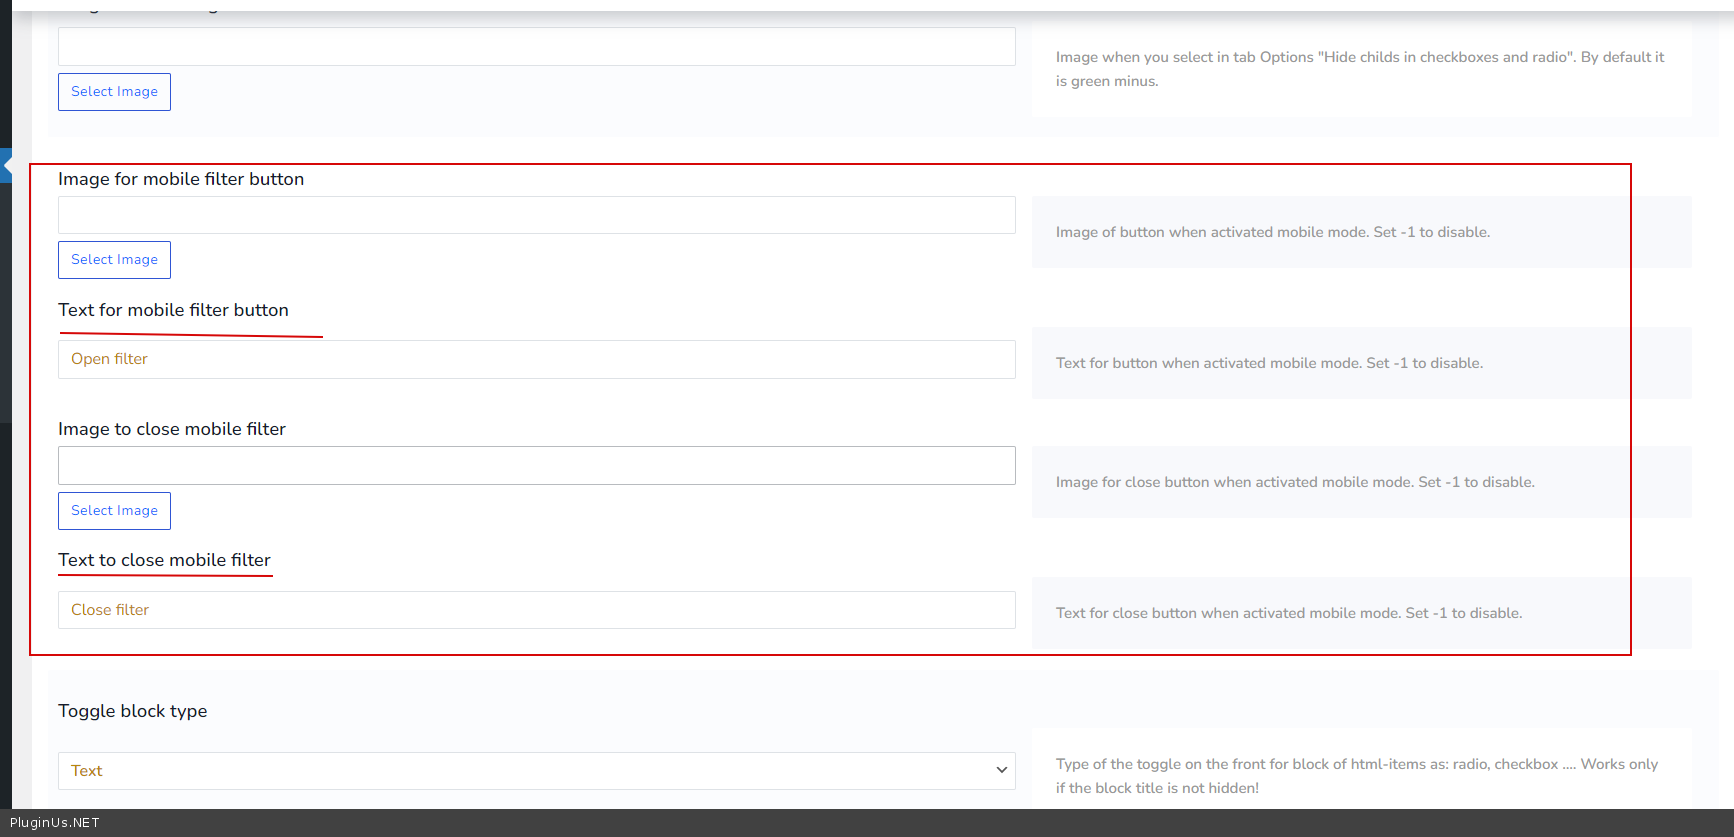Image resolution: width=1734 pixels, height=837 pixels.
Task: Click the Text for close button help description
Action: pos(1288,613)
